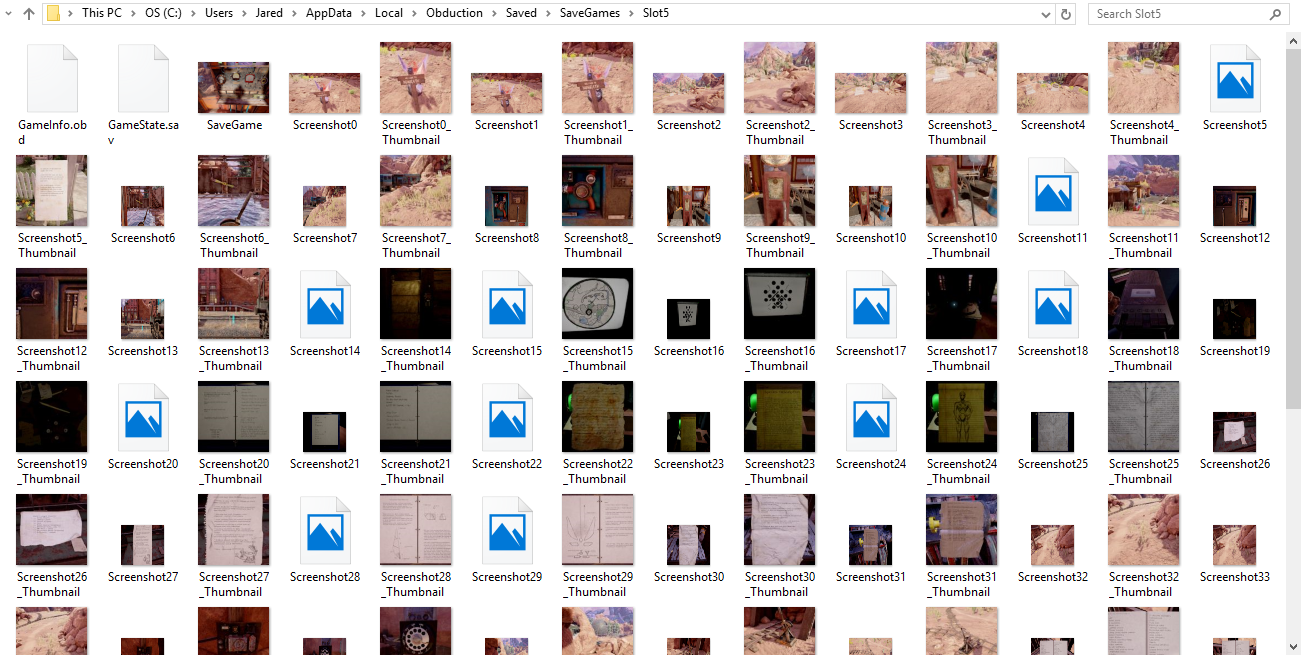Click the Up one level arrow
This screenshot has height=656, width=1301.
click(x=29, y=14)
